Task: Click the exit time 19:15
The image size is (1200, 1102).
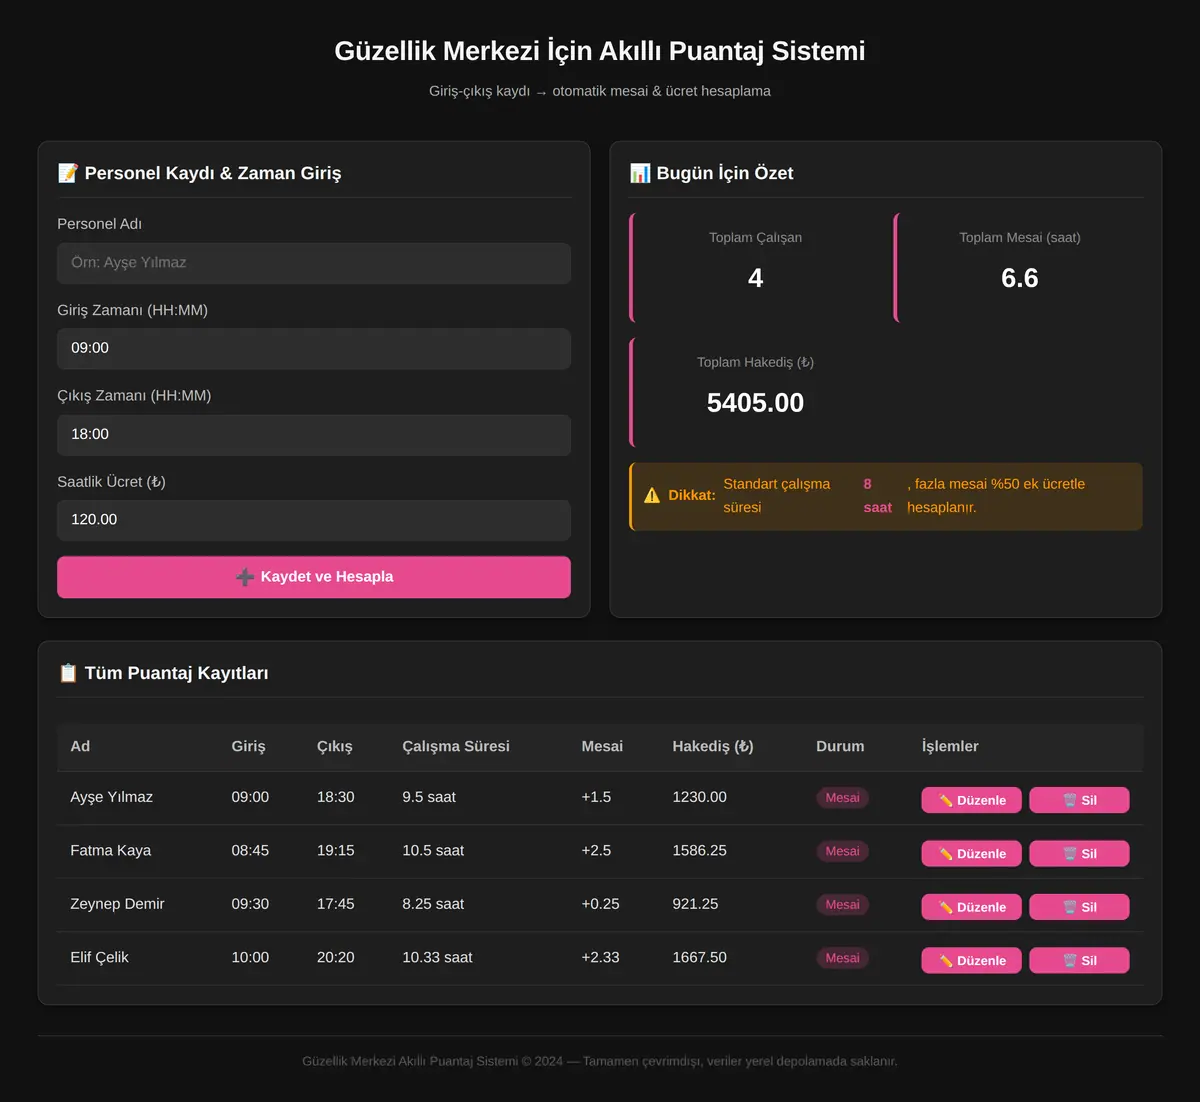Action: [x=336, y=850]
